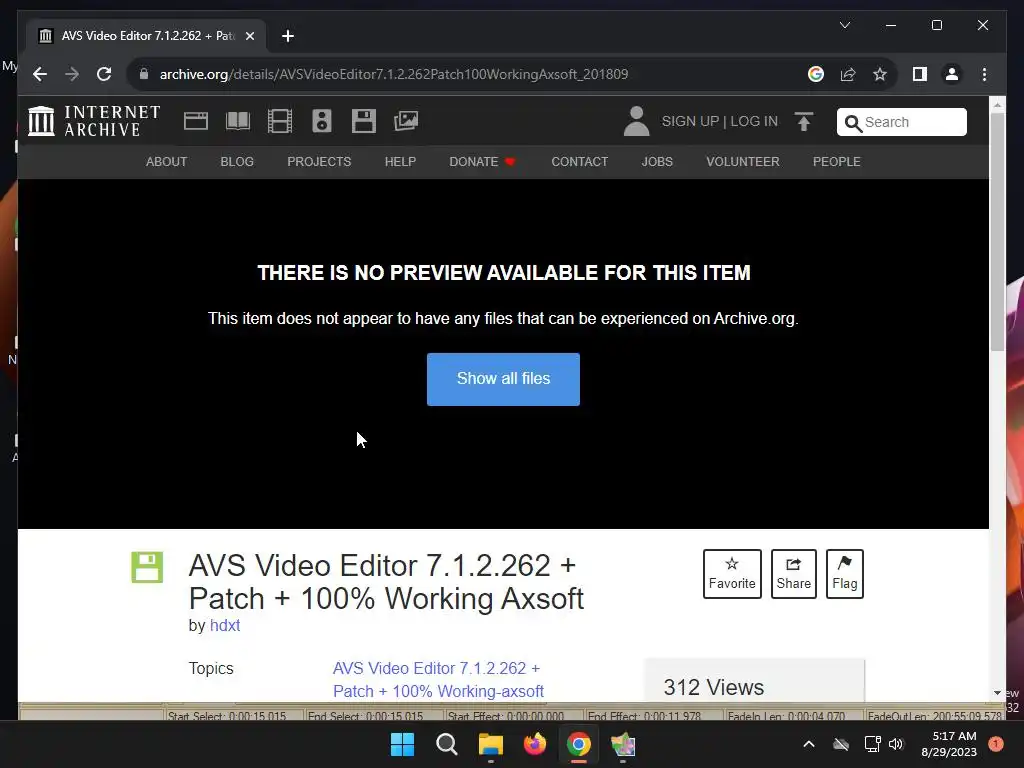Click the "312 Views" text

click(x=714, y=688)
